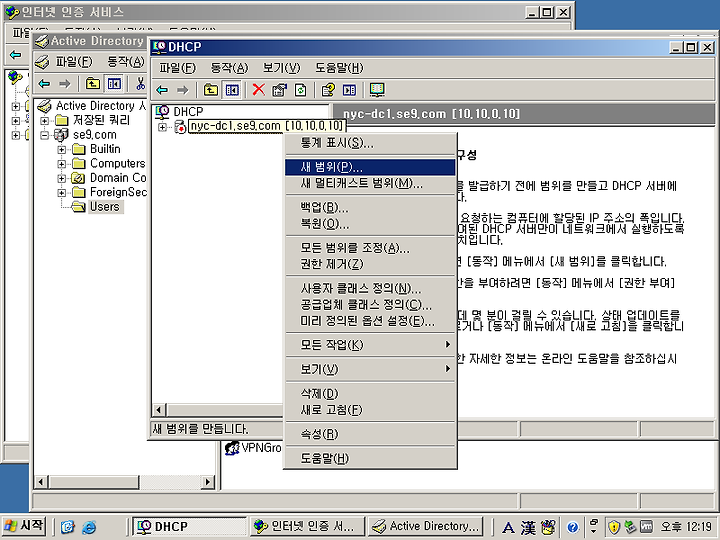
Task: Click the monitor icon at the DHCP toolbar end
Action: [x=377, y=90]
